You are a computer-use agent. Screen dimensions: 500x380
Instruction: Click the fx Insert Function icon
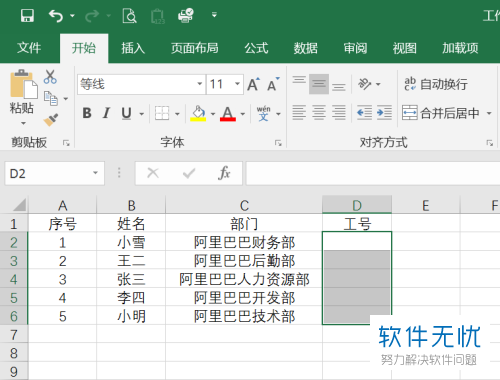(224, 173)
